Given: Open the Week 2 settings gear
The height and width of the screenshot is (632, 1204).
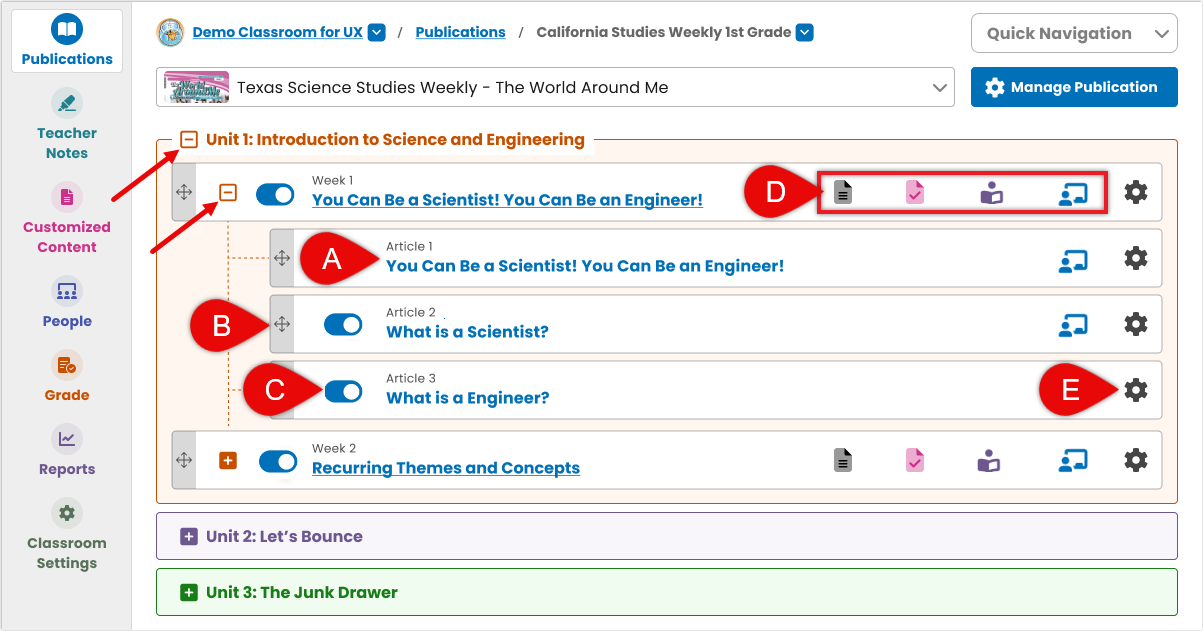Looking at the screenshot, I should 1136,460.
